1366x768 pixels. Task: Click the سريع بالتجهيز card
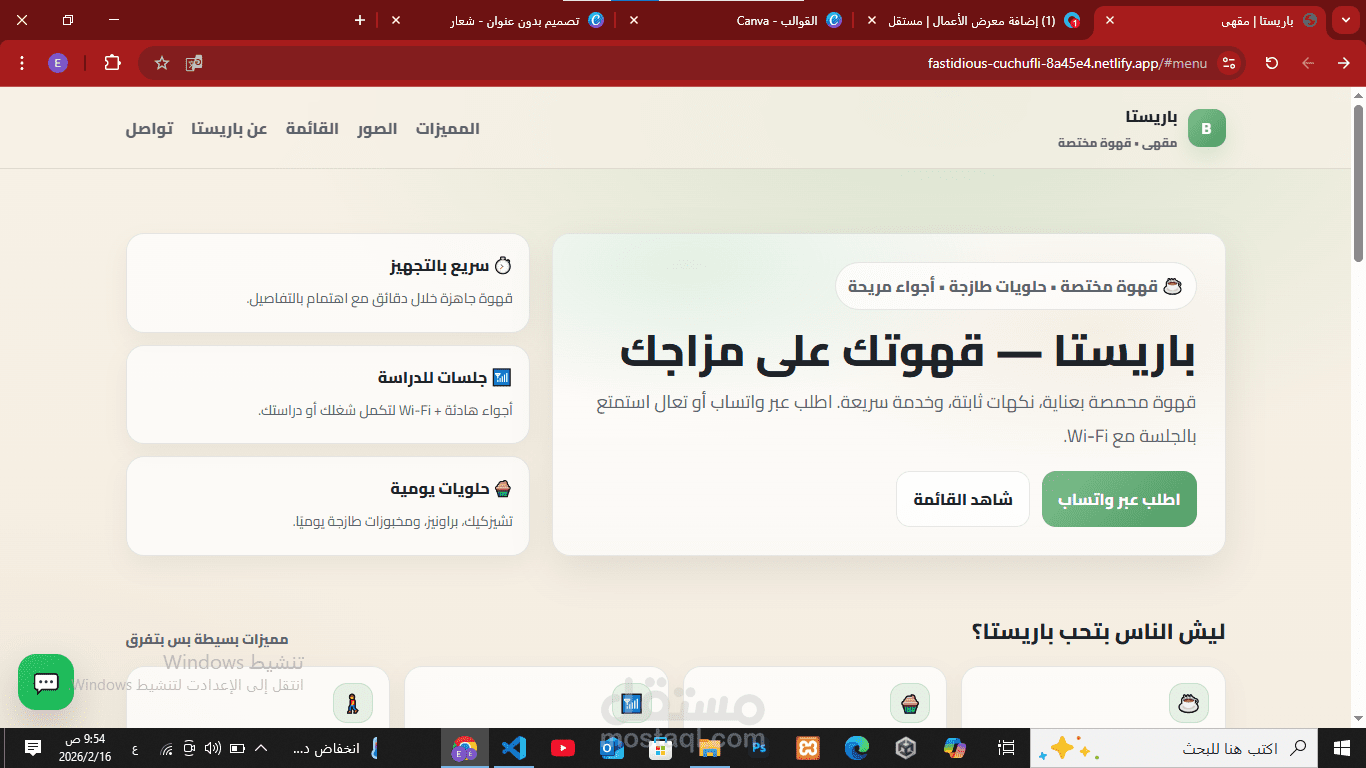[x=328, y=283]
